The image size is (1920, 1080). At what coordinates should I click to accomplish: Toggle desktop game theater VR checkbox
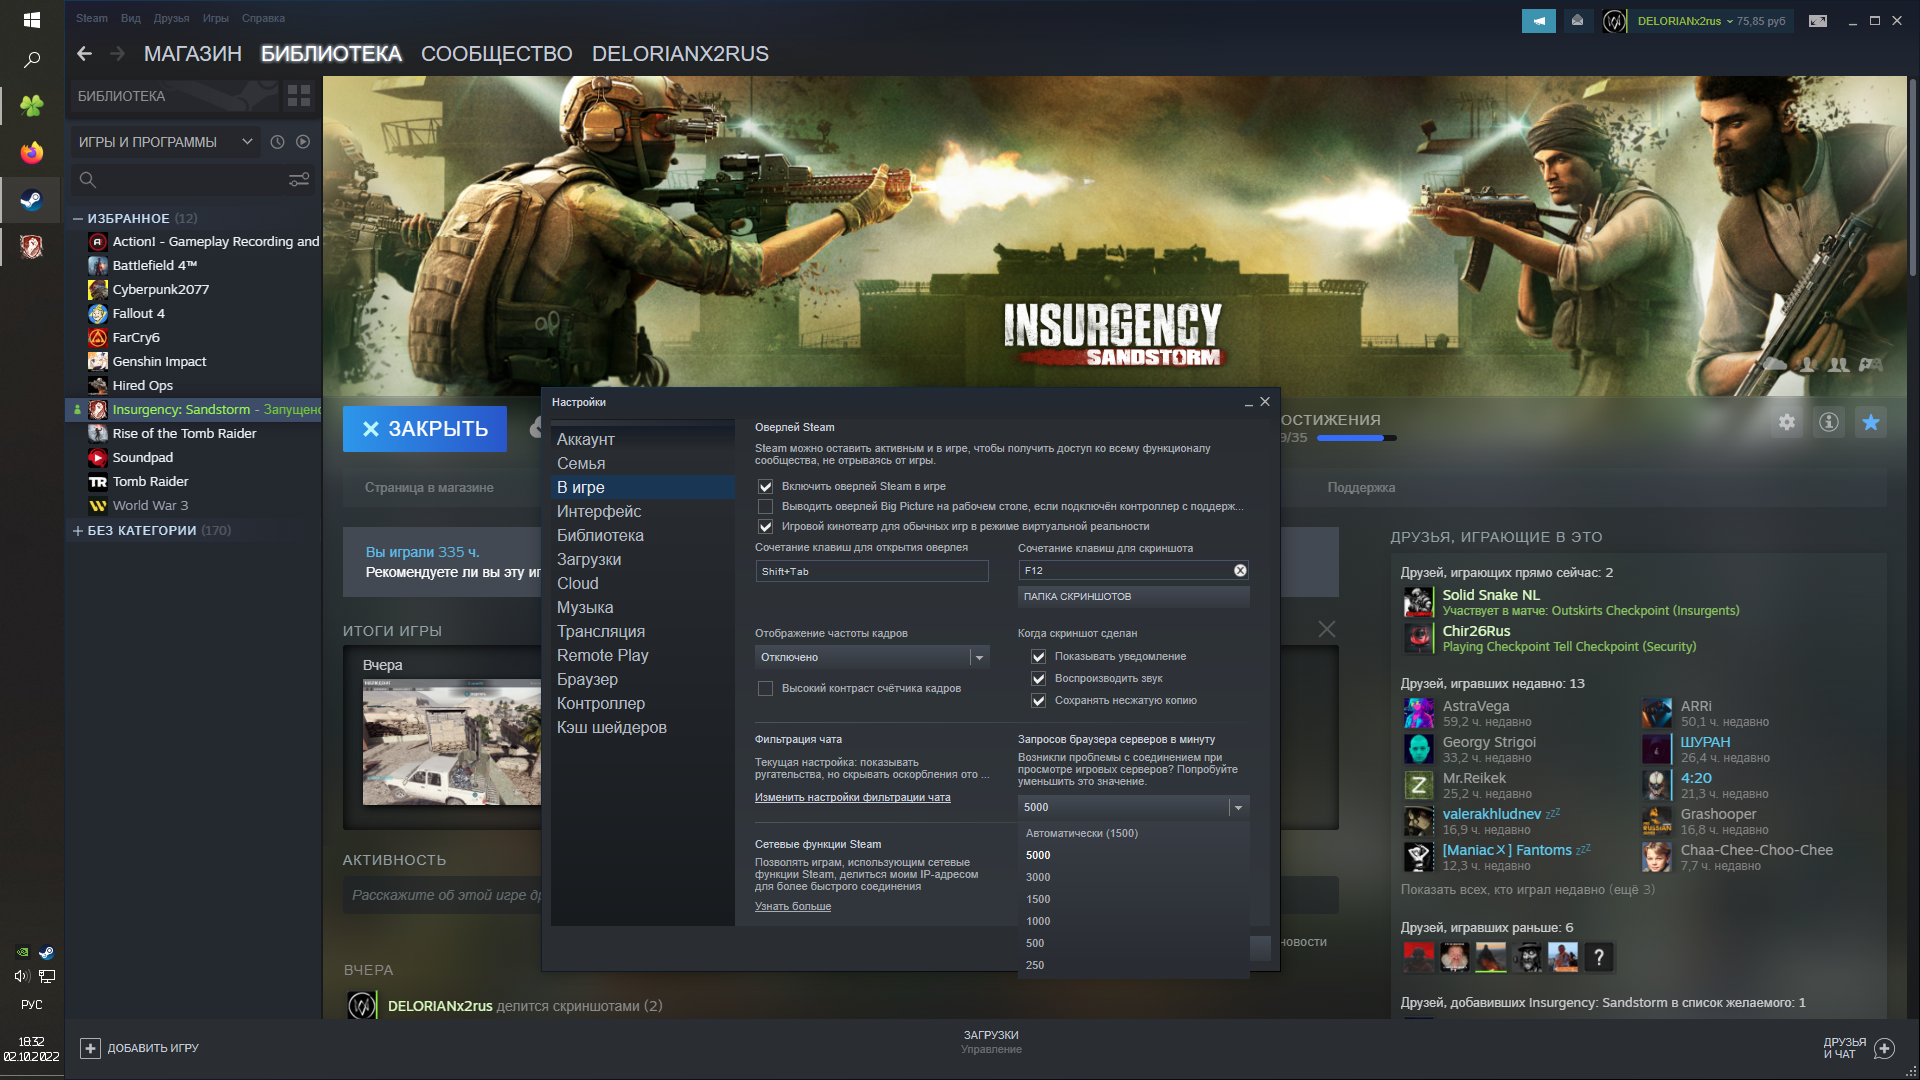[766, 526]
